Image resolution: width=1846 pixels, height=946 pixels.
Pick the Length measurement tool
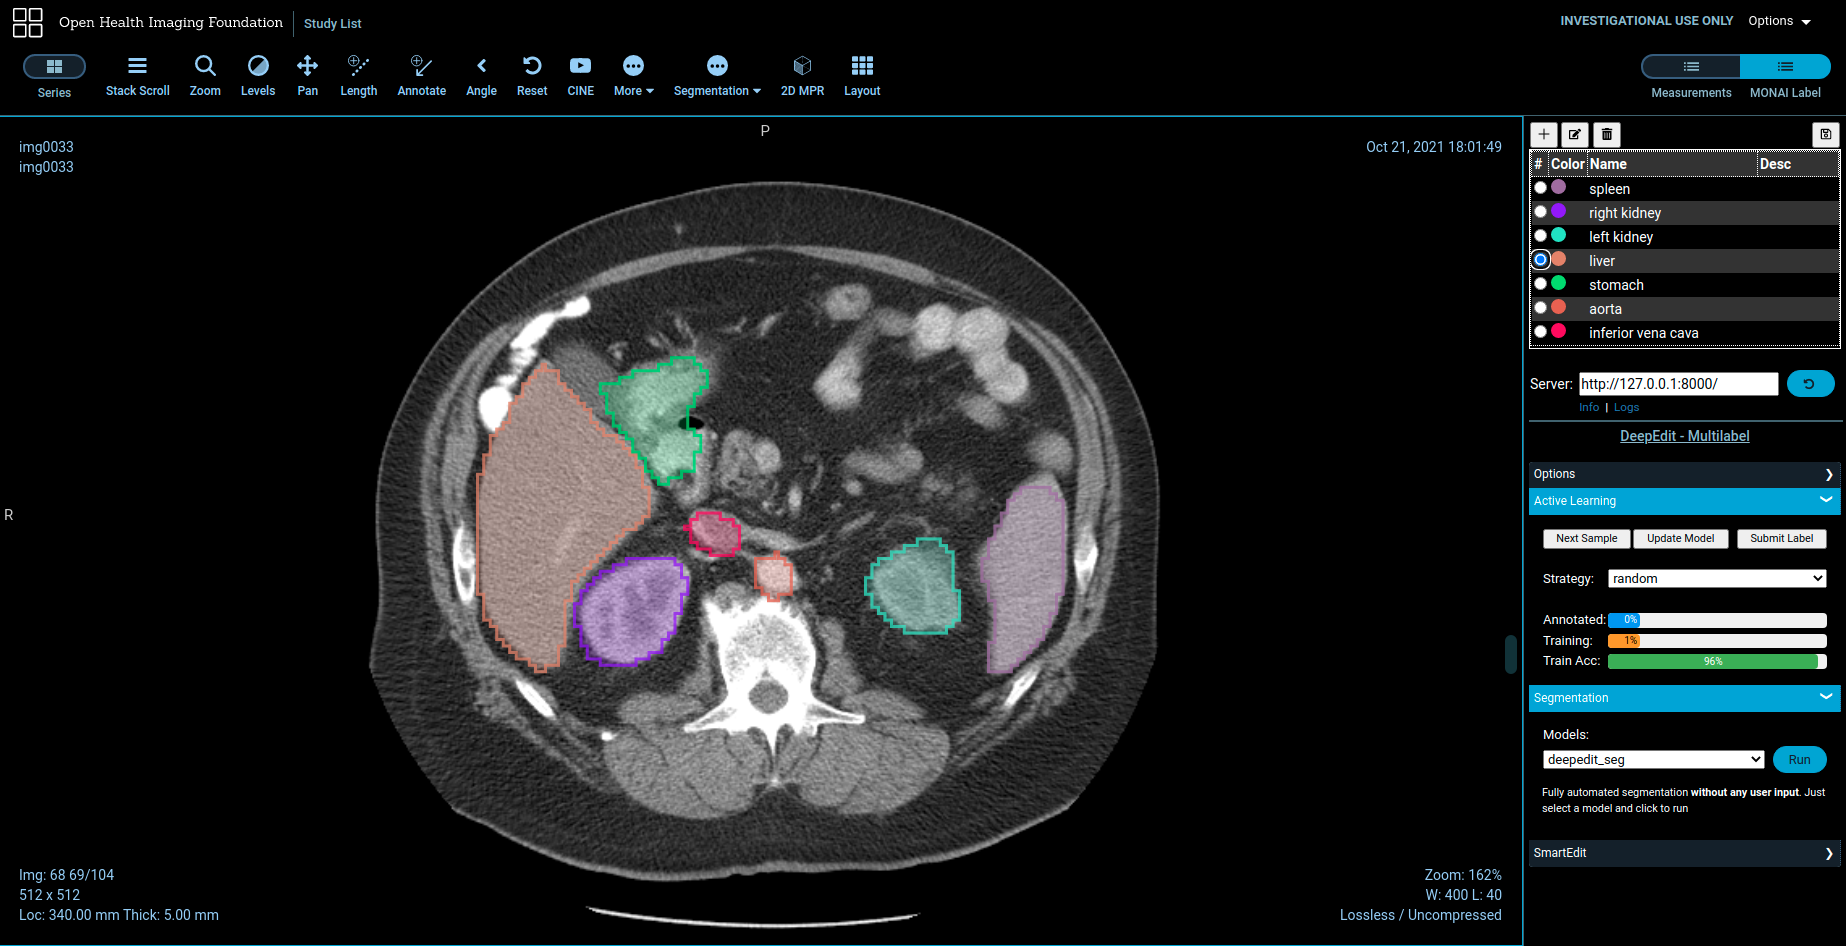click(x=358, y=76)
